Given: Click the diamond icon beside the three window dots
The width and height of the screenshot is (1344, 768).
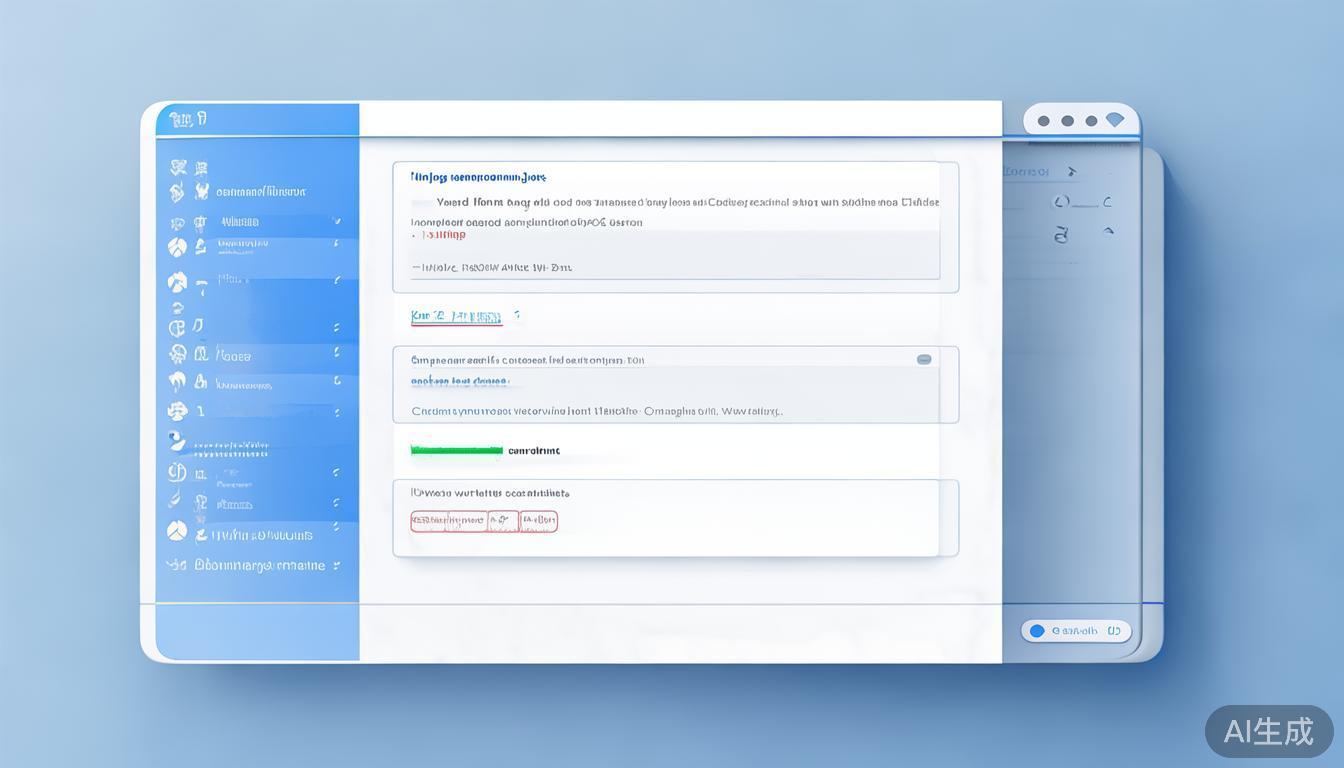Looking at the screenshot, I should [x=1115, y=120].
